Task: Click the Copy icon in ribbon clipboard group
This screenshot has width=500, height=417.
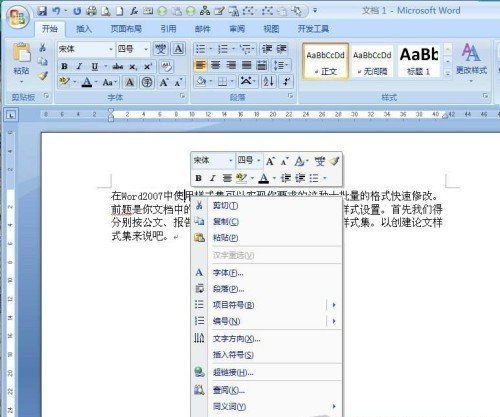Action: (x=43, y=61)
